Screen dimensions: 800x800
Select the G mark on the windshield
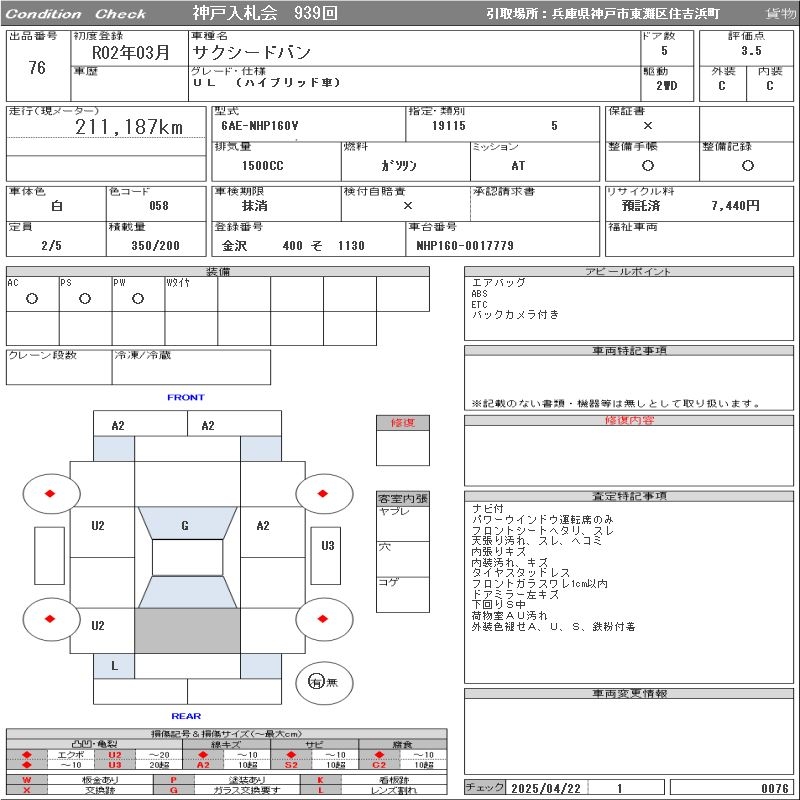tap(185, 526)
